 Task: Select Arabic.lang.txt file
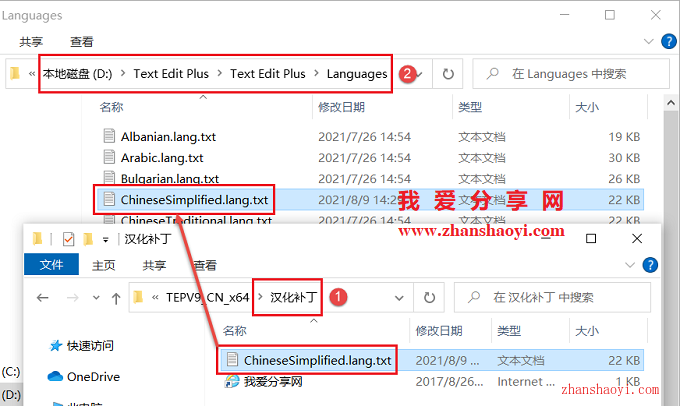(162, 157)
